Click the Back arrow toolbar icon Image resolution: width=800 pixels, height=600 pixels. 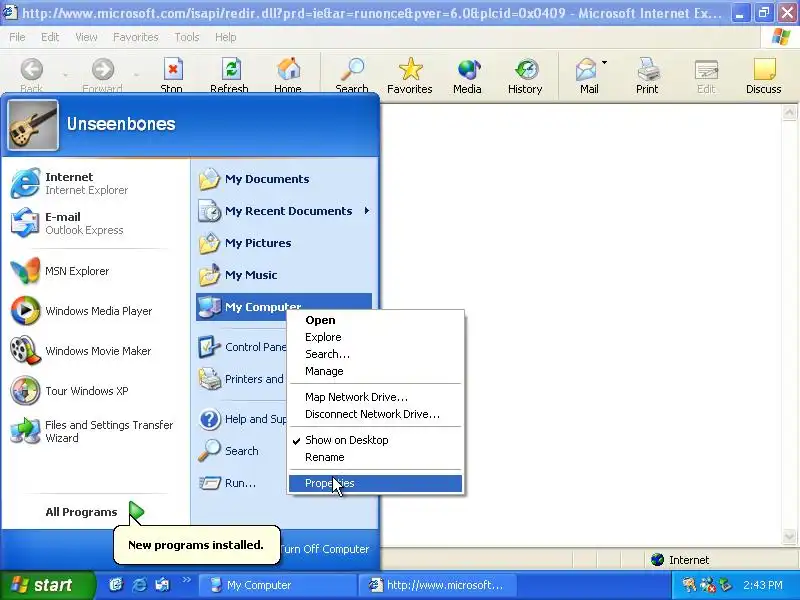point(32,70)
